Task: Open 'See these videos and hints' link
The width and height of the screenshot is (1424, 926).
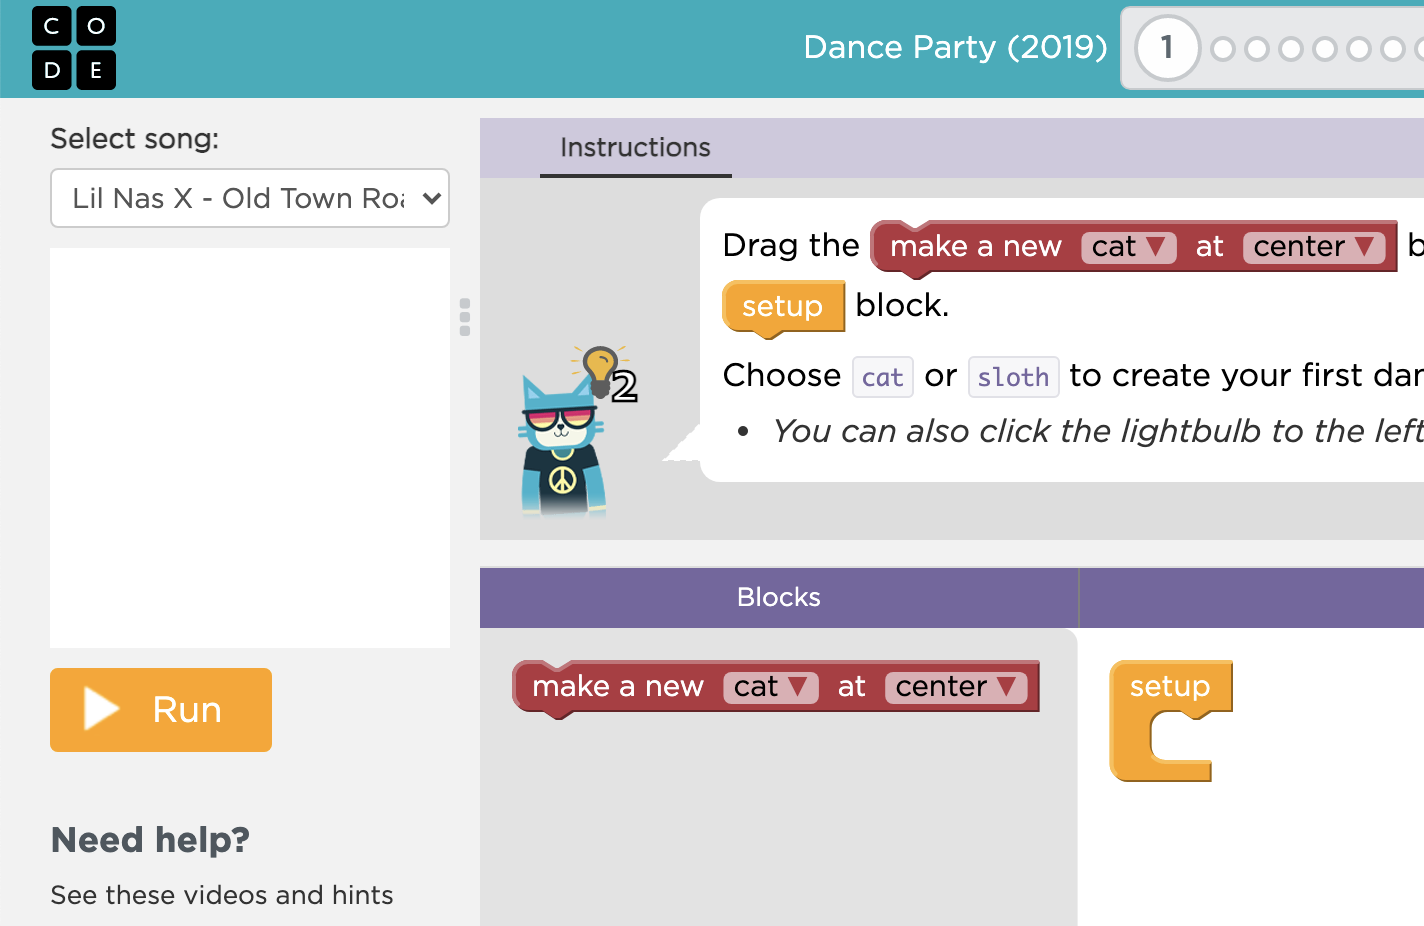Action: point(222,895)
